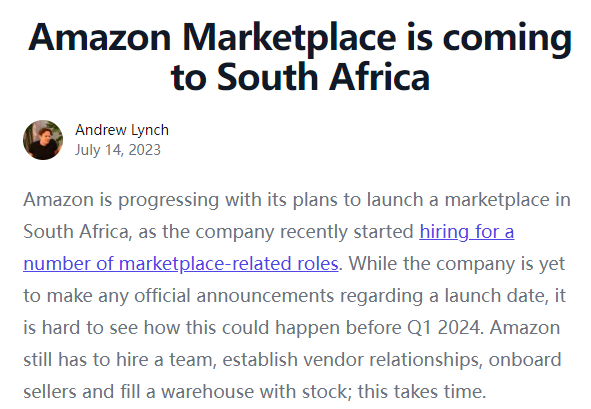Click the author name Andrew Lynch
The height and width of the screenshot is (409, 591).
coord(122,130)
